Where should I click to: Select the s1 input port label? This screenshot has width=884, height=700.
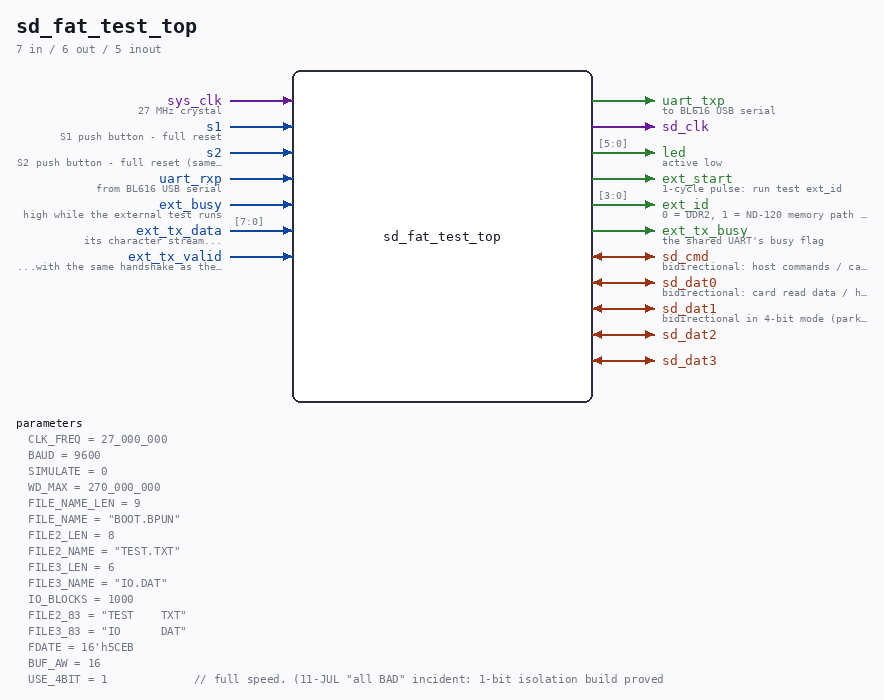[214, 126]
